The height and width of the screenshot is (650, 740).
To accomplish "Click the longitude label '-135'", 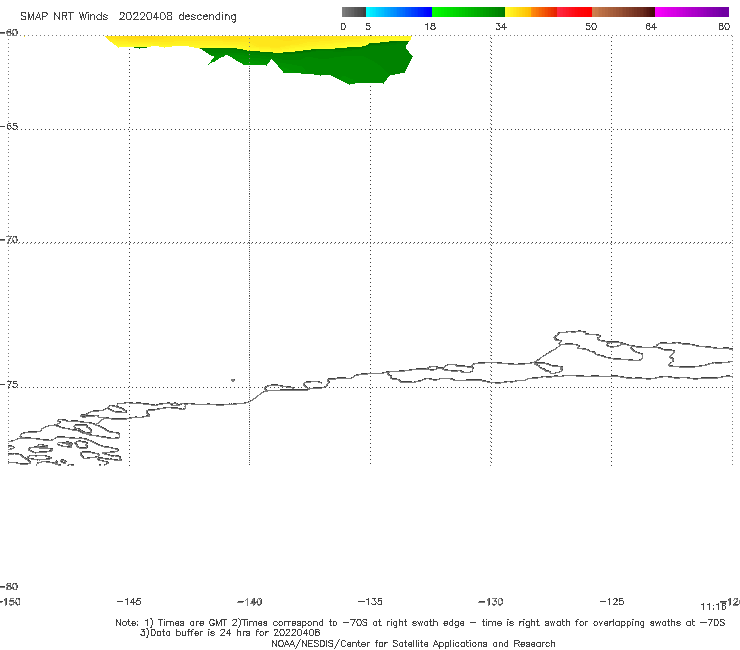I will pyautogui.click(x=370, y=602).
